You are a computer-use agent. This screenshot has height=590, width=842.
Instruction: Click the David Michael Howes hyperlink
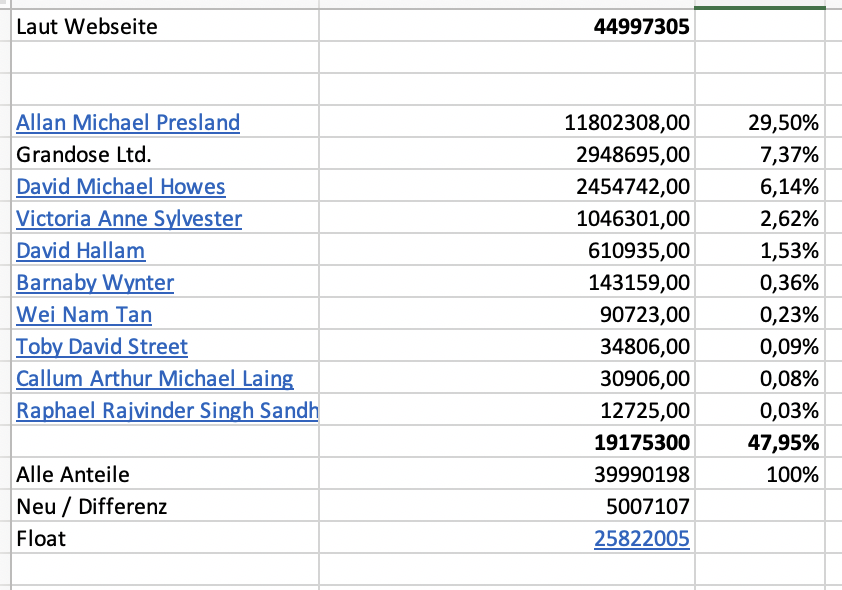pos(121,187)
